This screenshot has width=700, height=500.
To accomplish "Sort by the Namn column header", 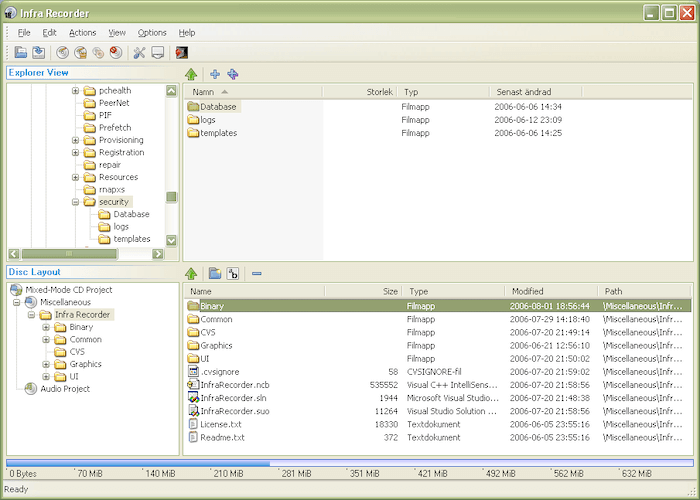I will point(254,92).
